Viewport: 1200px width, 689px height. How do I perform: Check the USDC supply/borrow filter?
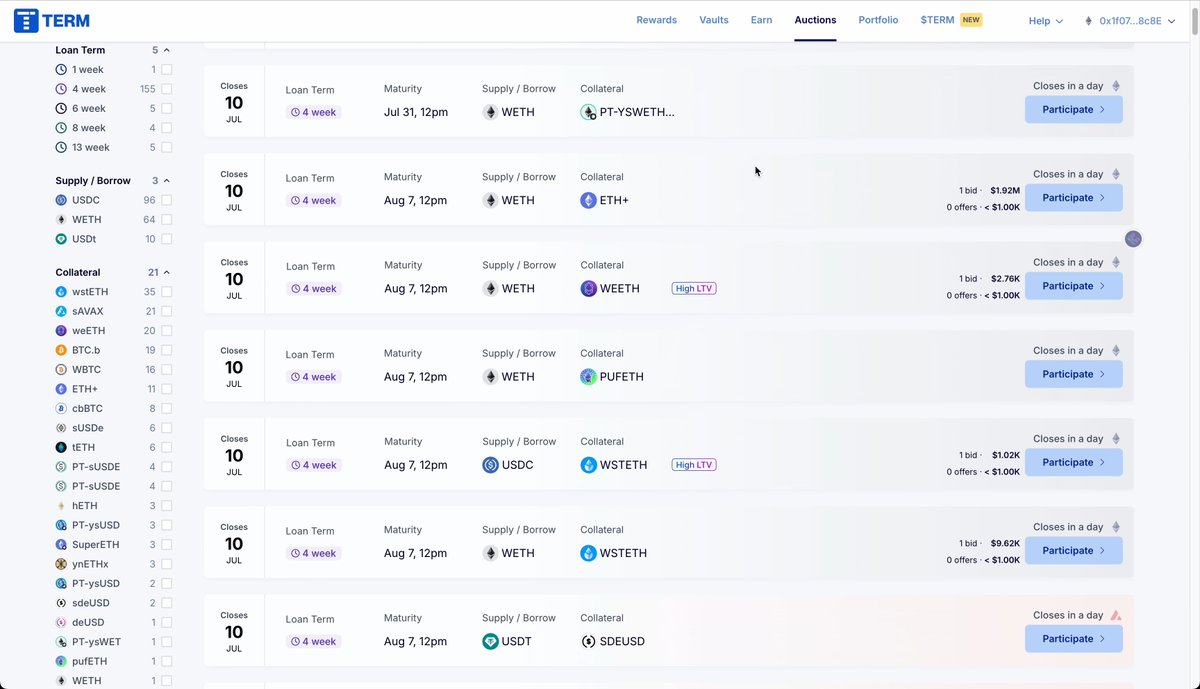point(167,200)
